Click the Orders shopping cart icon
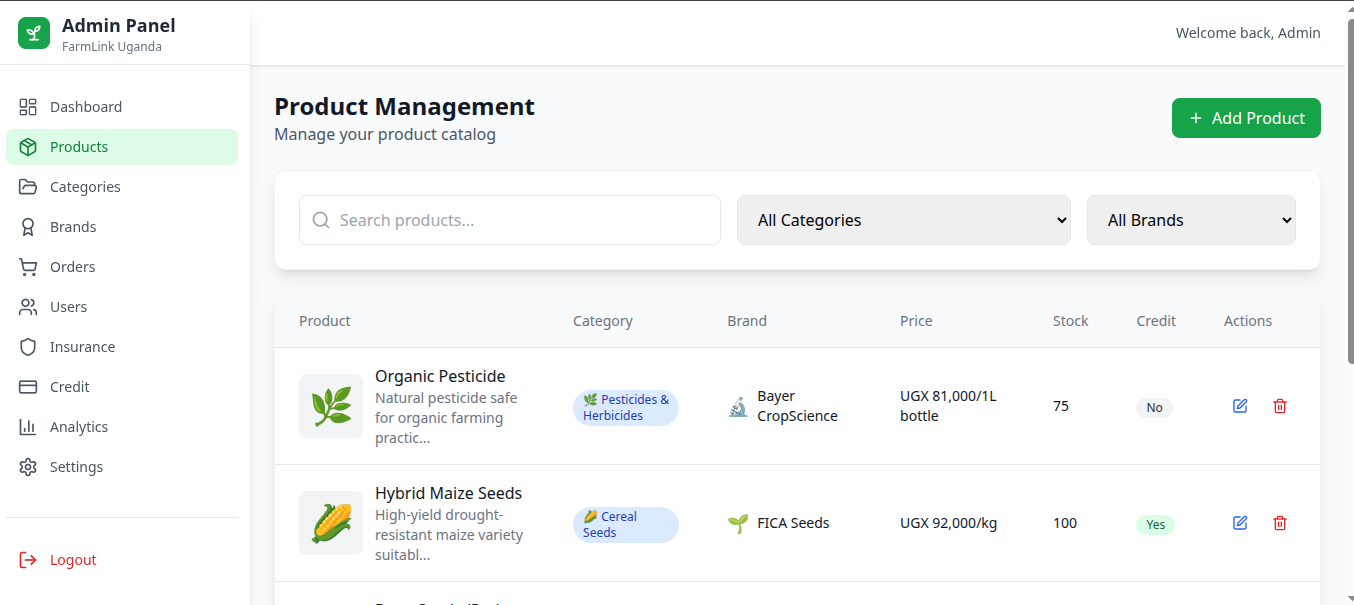Image resolution: width=1354 pixels, height=605 pixels. (28, 267)
